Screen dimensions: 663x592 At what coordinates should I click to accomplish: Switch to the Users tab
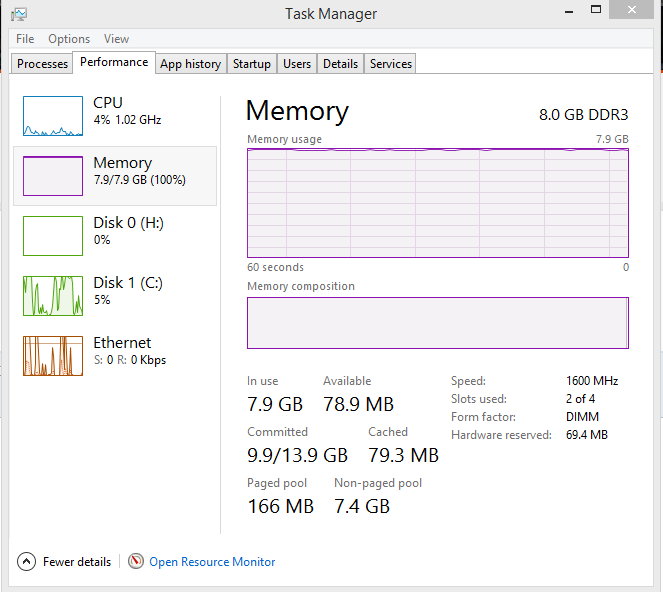[297, 64]
